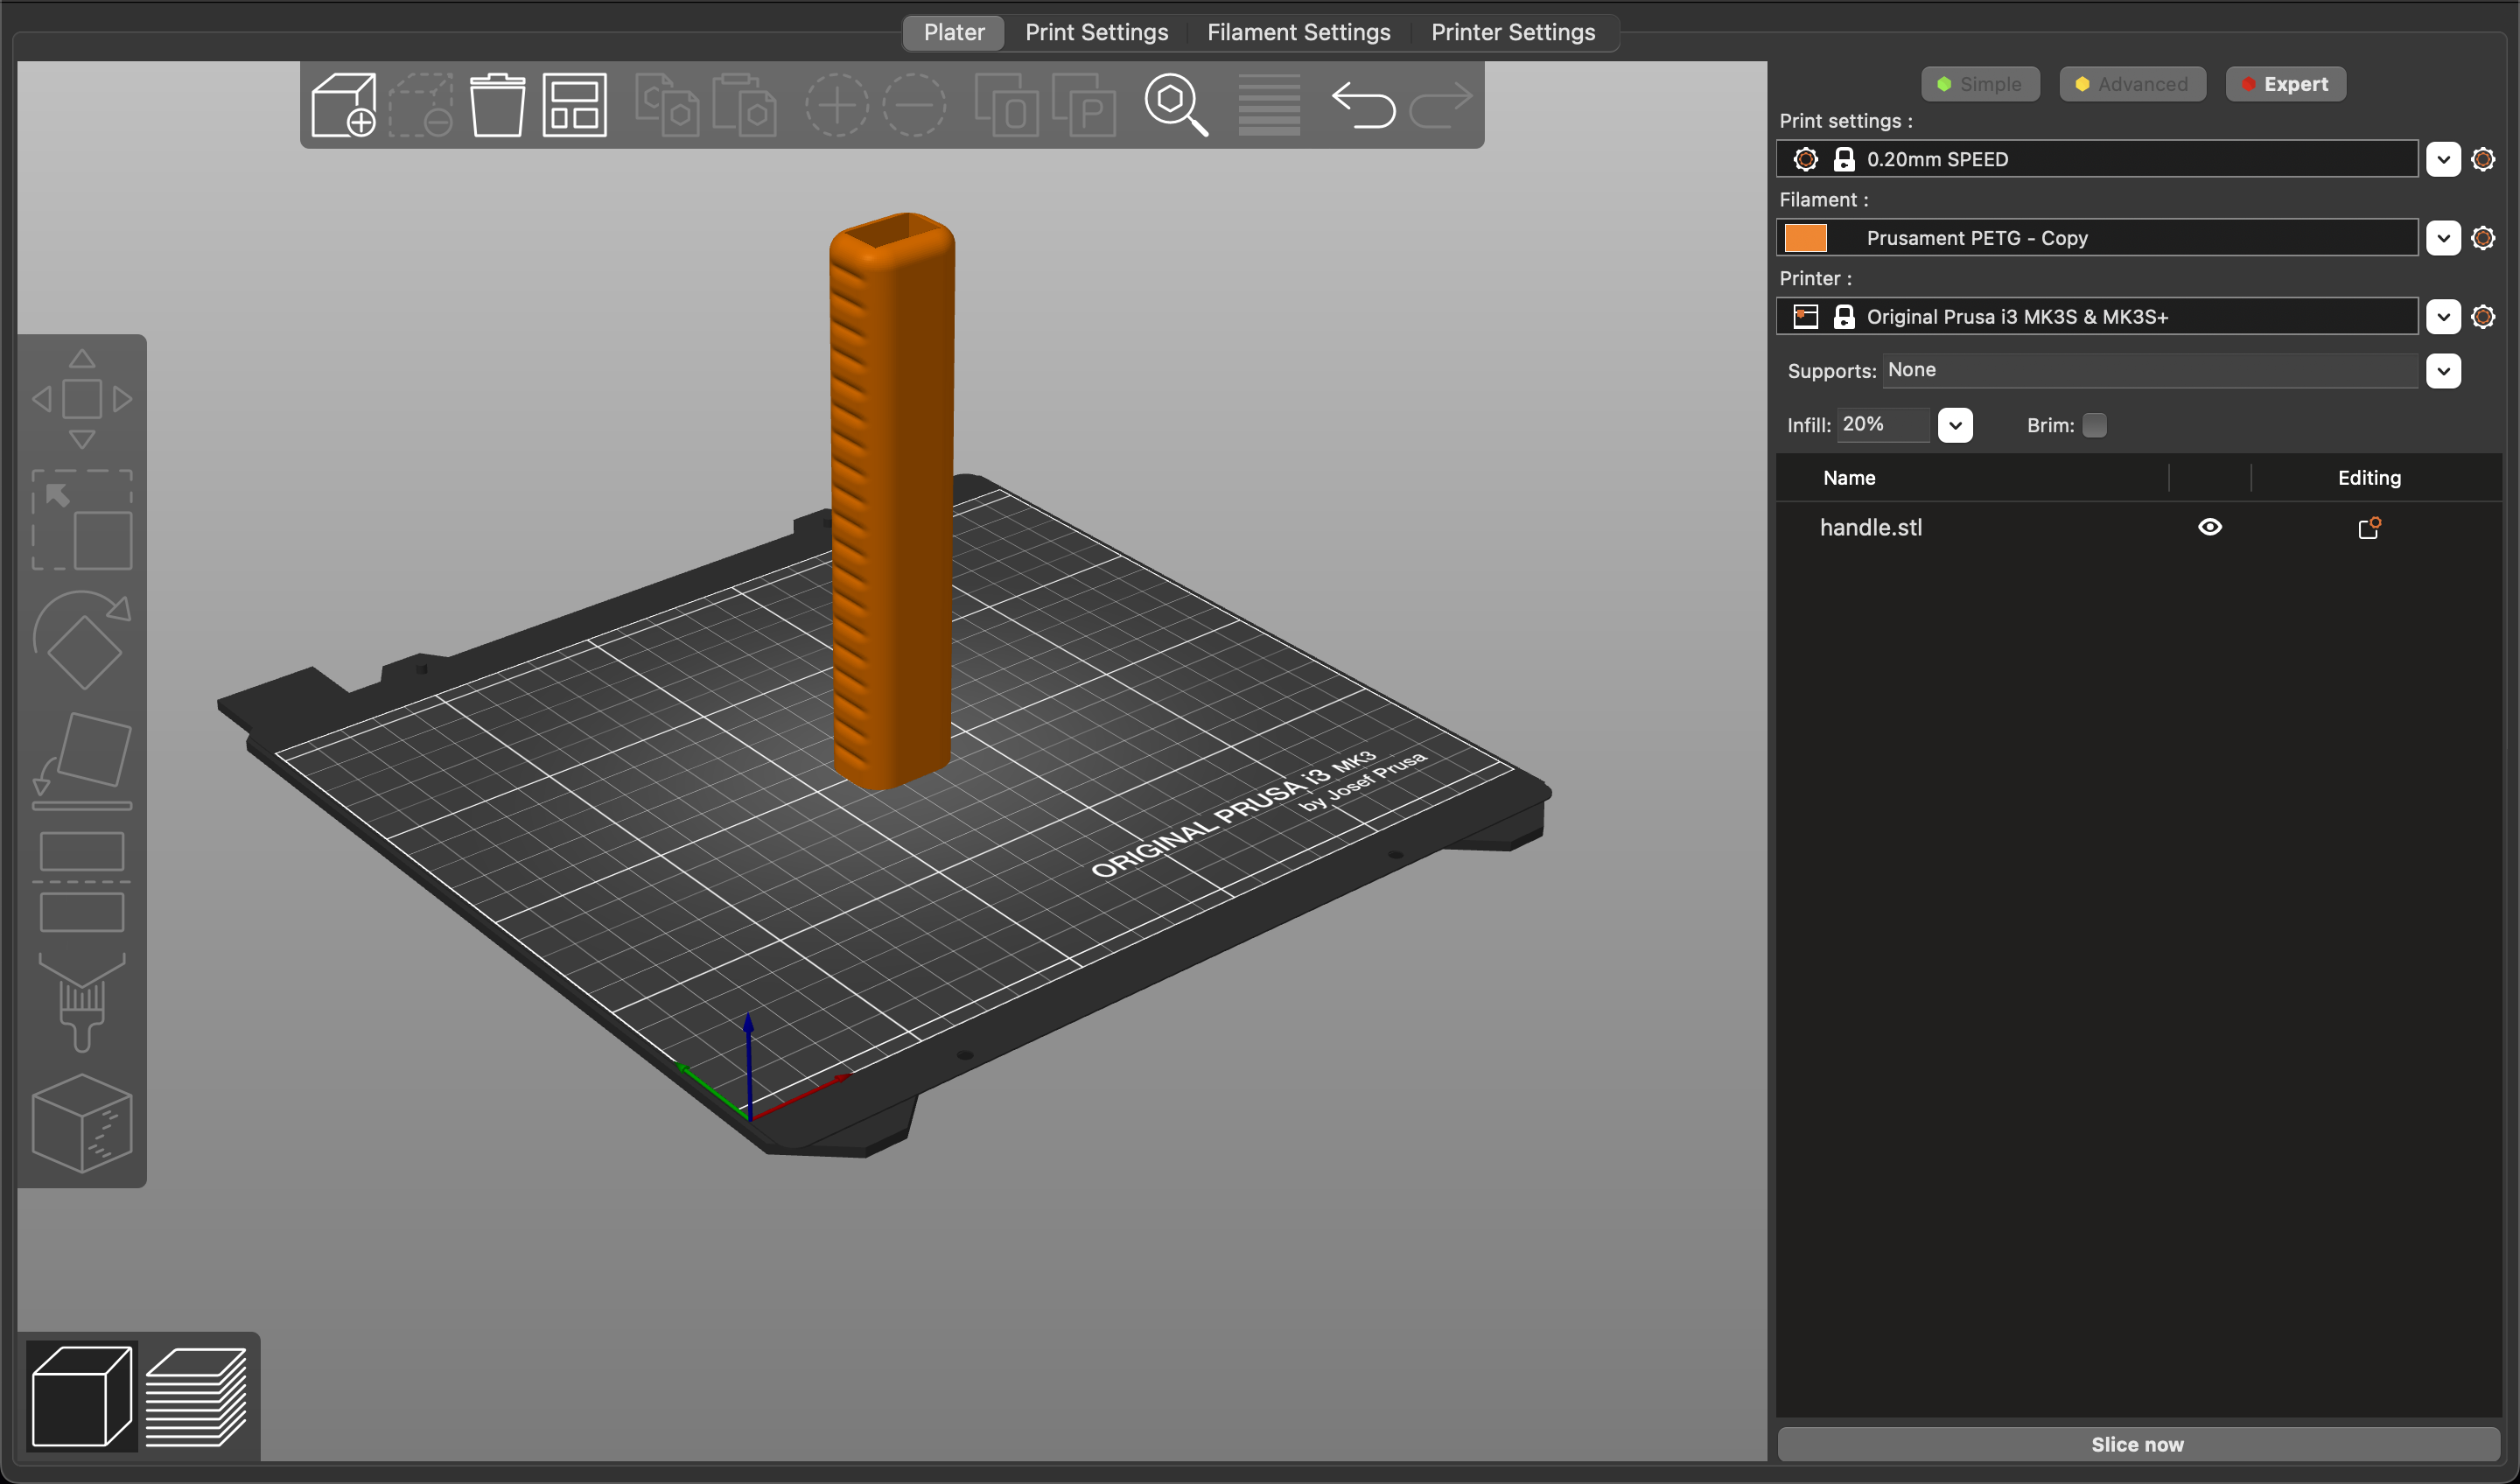This screenshot has width=2520, height=1484.
Task: Expand the Print settings preset dropdown
Action: click(2443, 159)
